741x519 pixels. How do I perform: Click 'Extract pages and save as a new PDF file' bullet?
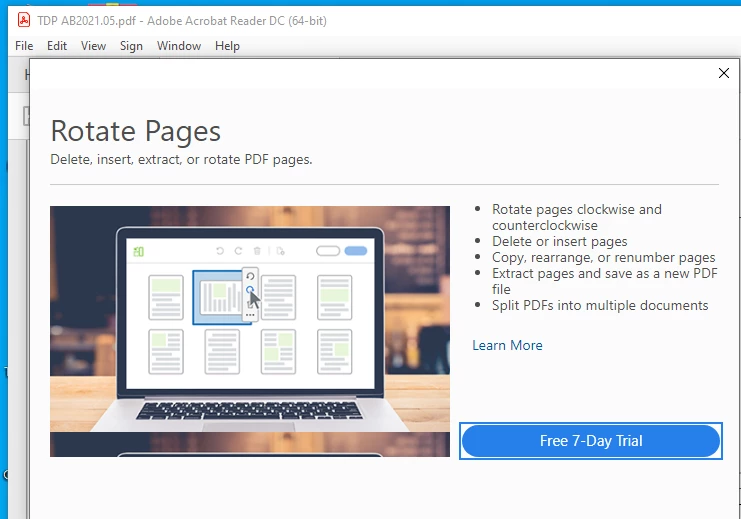[x=605, y=281]
